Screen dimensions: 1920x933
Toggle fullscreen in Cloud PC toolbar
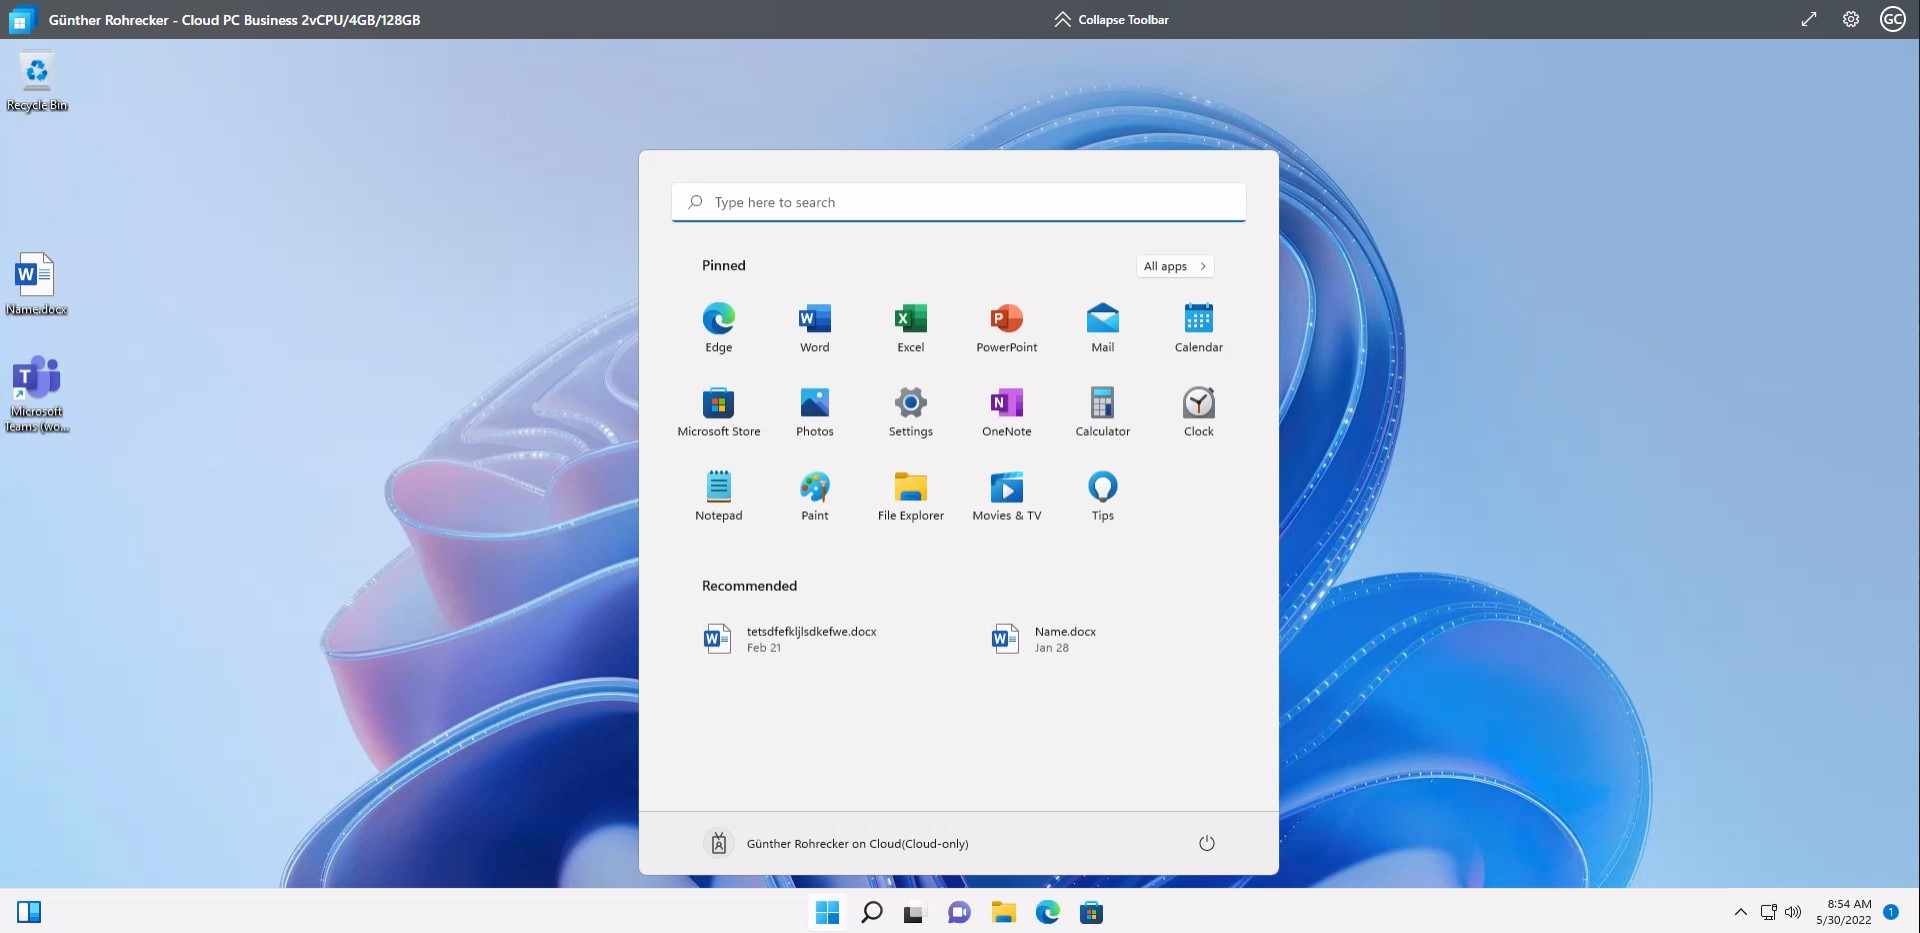pos(1808,19)
